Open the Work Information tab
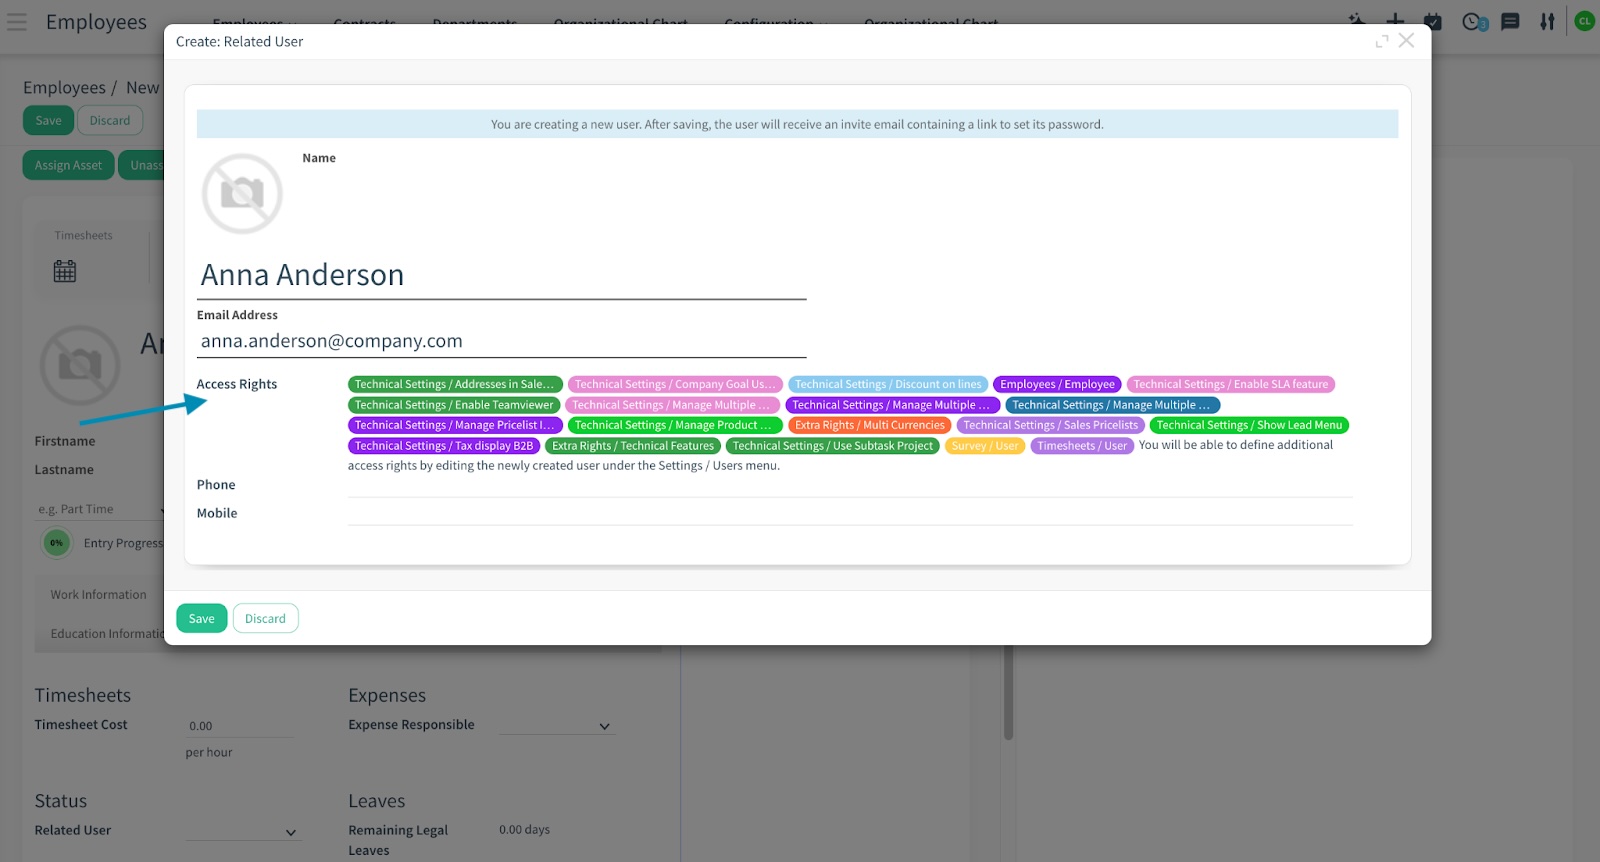 point(98,594)
